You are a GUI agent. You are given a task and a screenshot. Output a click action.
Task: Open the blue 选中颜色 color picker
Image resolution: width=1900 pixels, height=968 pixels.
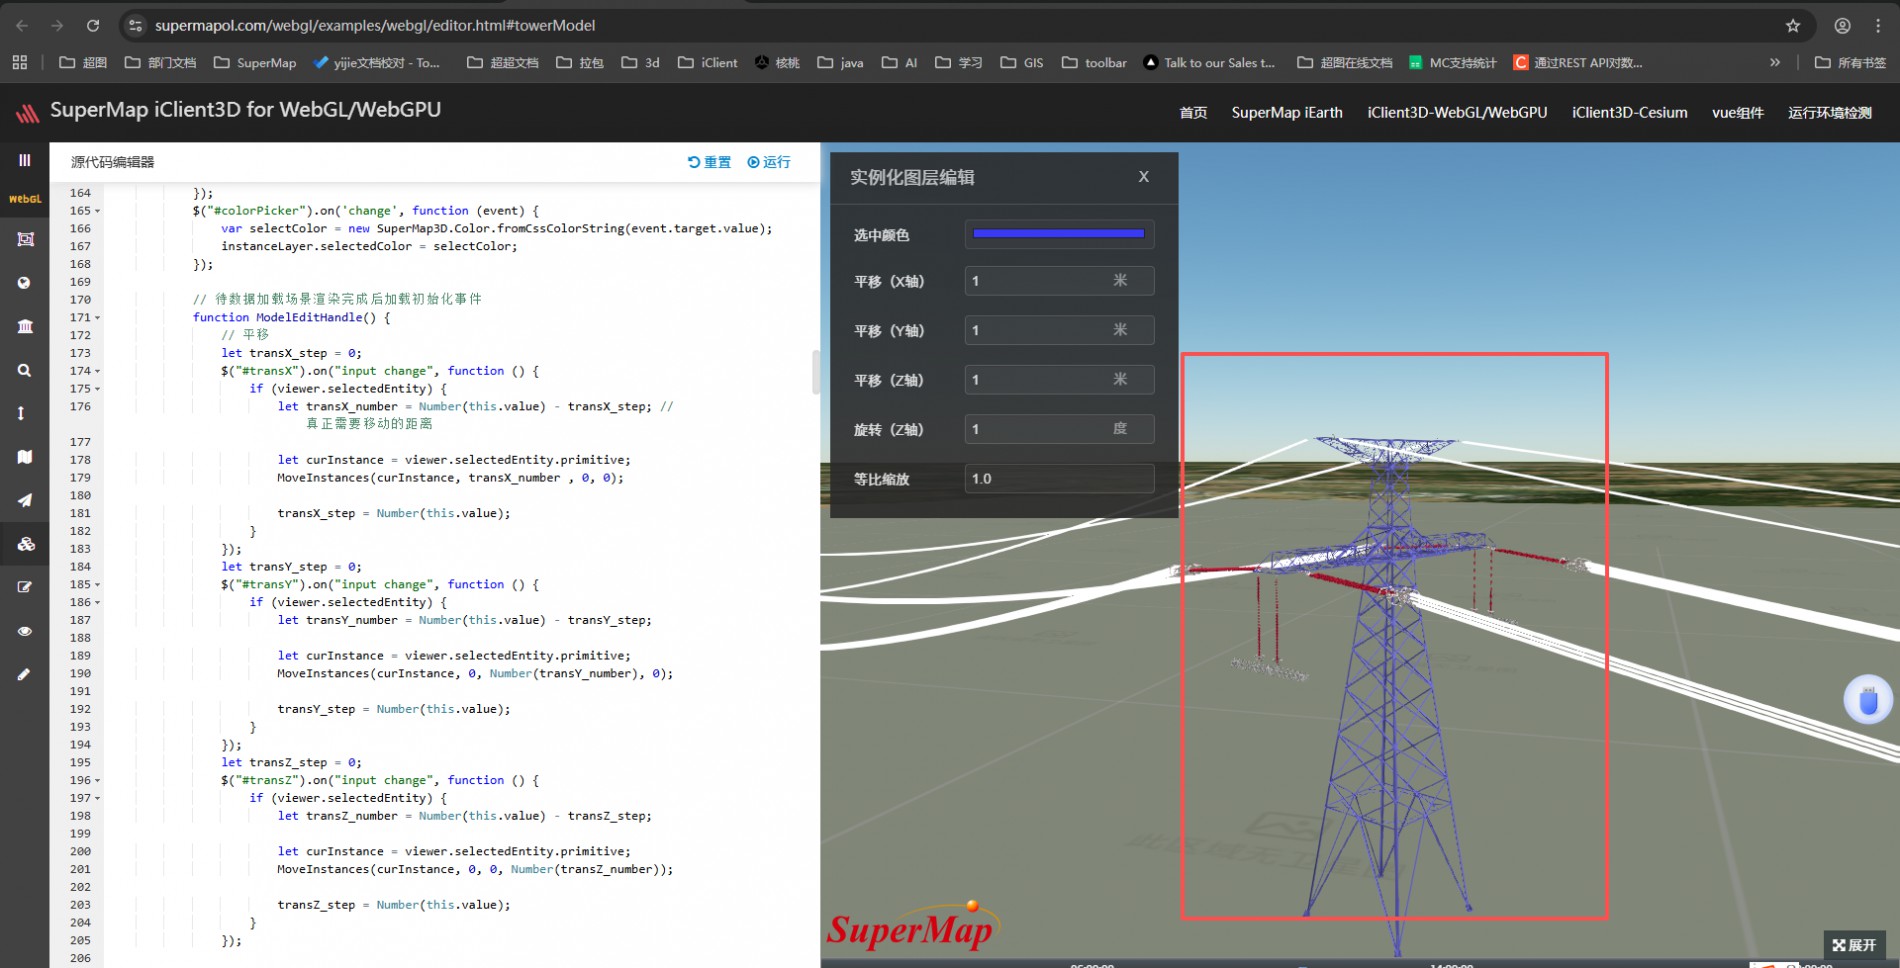(1058, 234)
